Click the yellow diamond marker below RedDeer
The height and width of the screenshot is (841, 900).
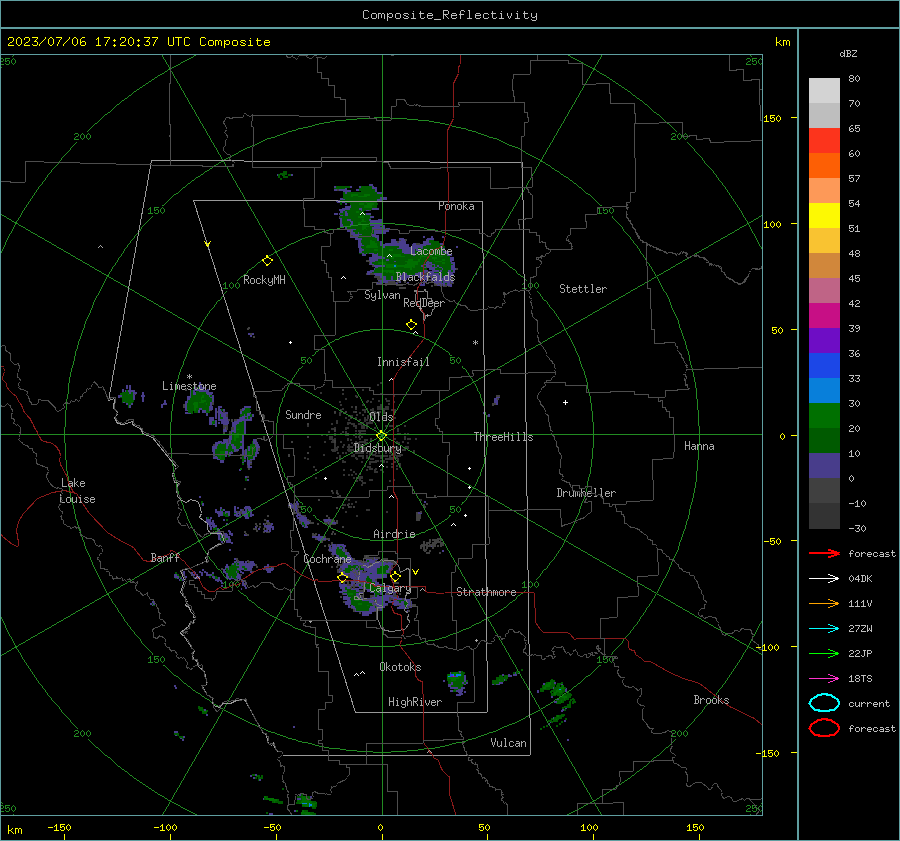(x=411, y=325)
